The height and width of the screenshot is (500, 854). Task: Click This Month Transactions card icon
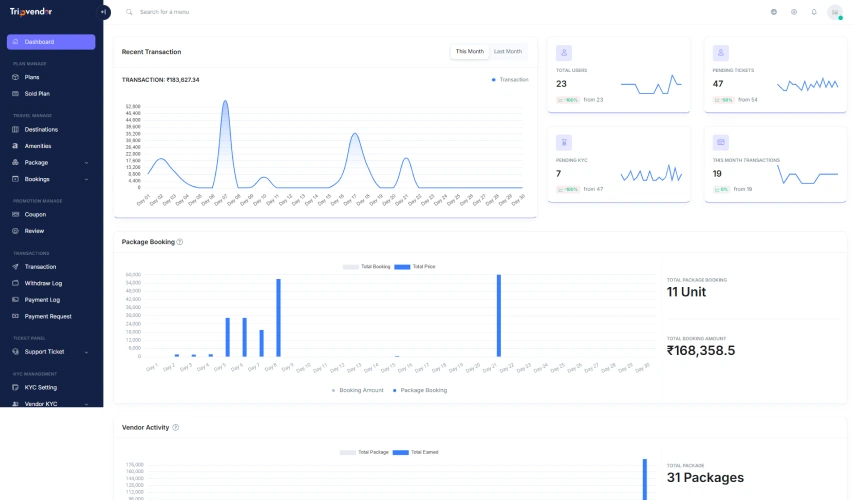[x=721, y=143]
